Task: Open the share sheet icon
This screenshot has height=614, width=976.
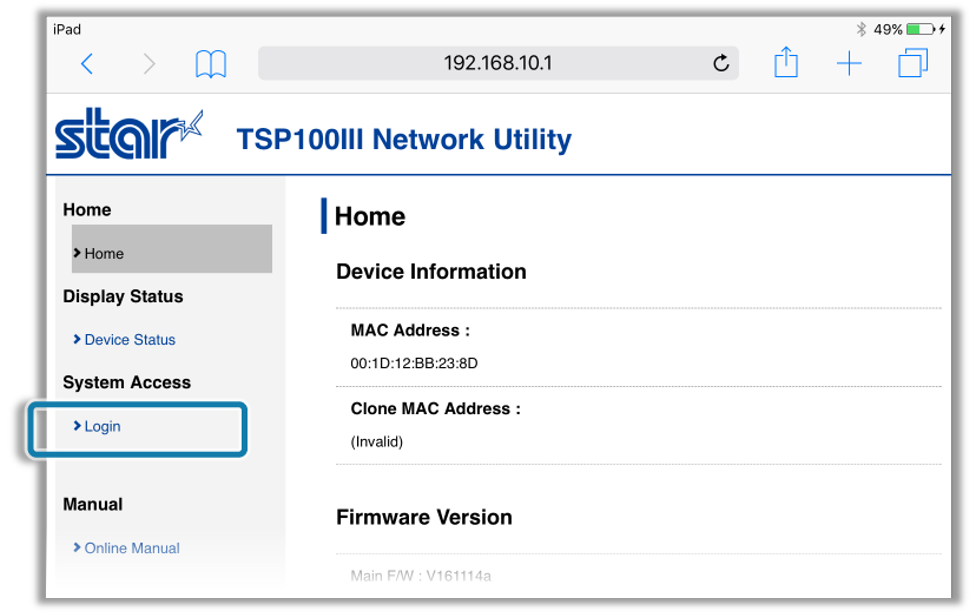Action: click(786, 63)
